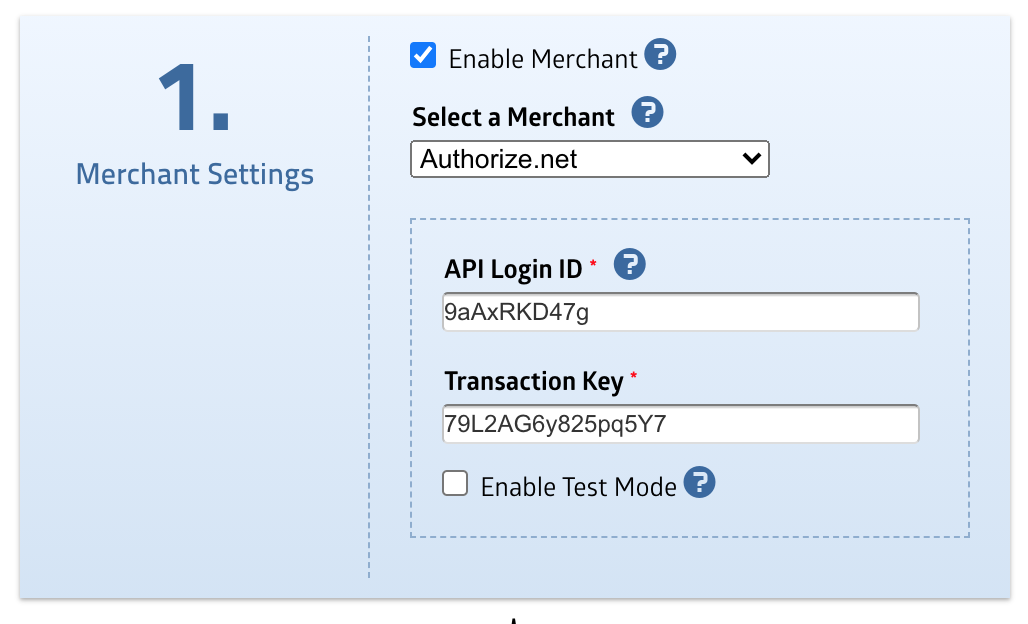Click the API Login ID label
The image size is (1028, 624).
pyautogui.click(x=513, y=269)
